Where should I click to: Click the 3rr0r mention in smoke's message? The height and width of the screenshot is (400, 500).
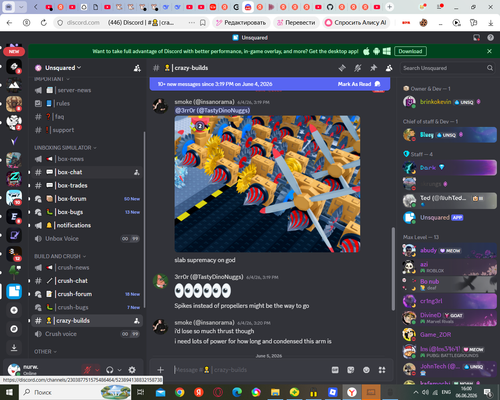[212, 110]
